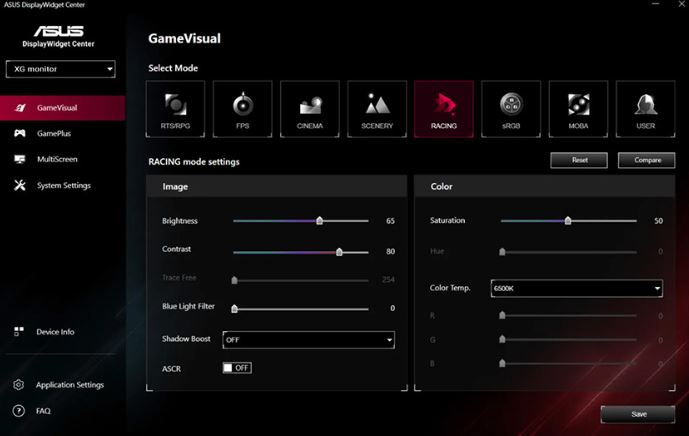This screenshot has width=689, height=436.
Task: Click the Reset button
Action: [579, 160]
